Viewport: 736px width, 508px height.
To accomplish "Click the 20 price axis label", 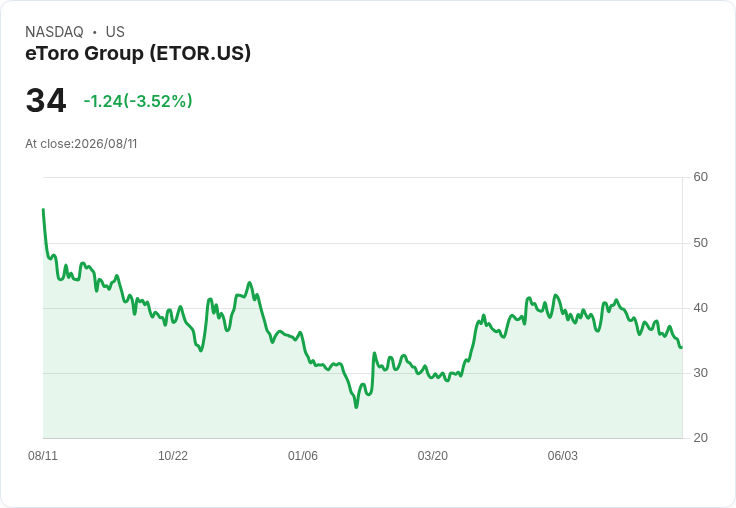I will point(700,438).
